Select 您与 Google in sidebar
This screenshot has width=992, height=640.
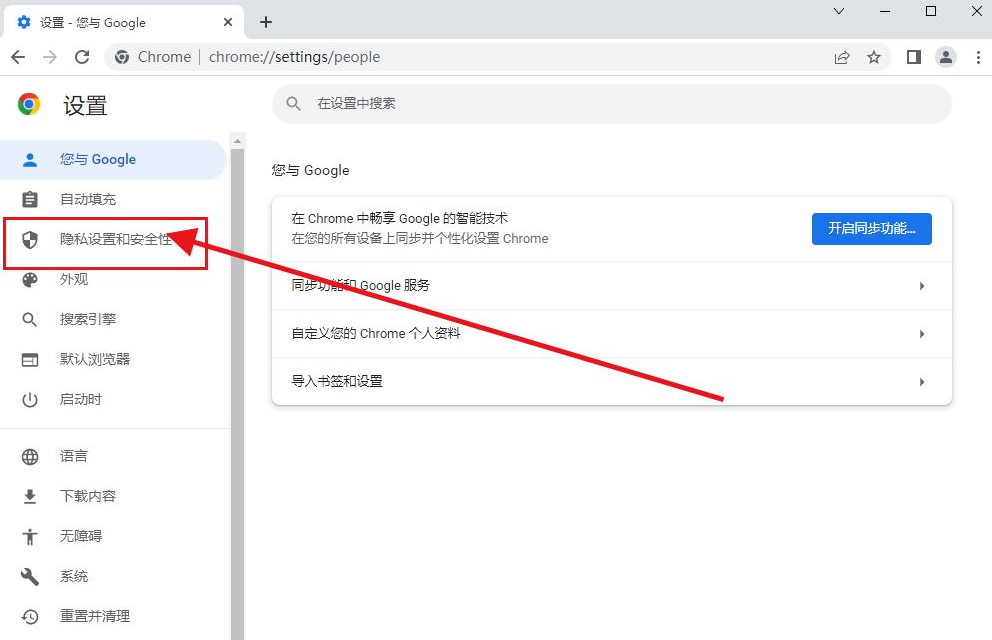113,159
